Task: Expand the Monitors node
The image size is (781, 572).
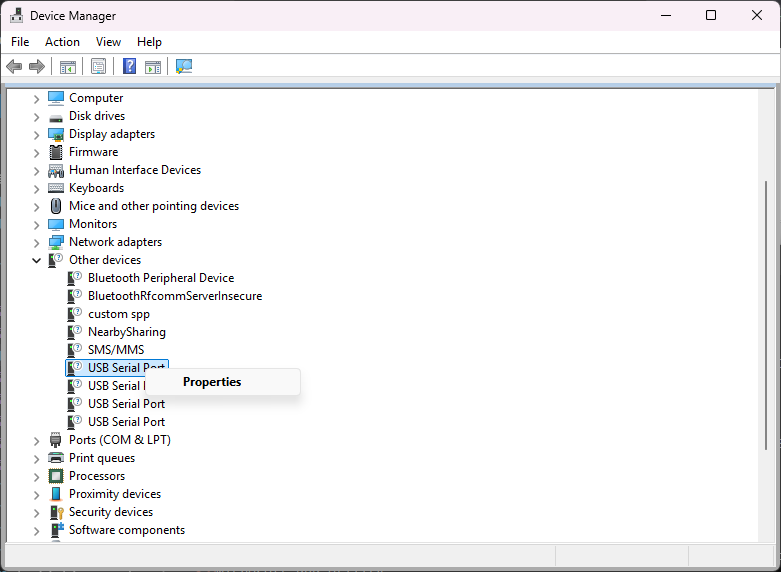Action: click(x=36, y=225)
